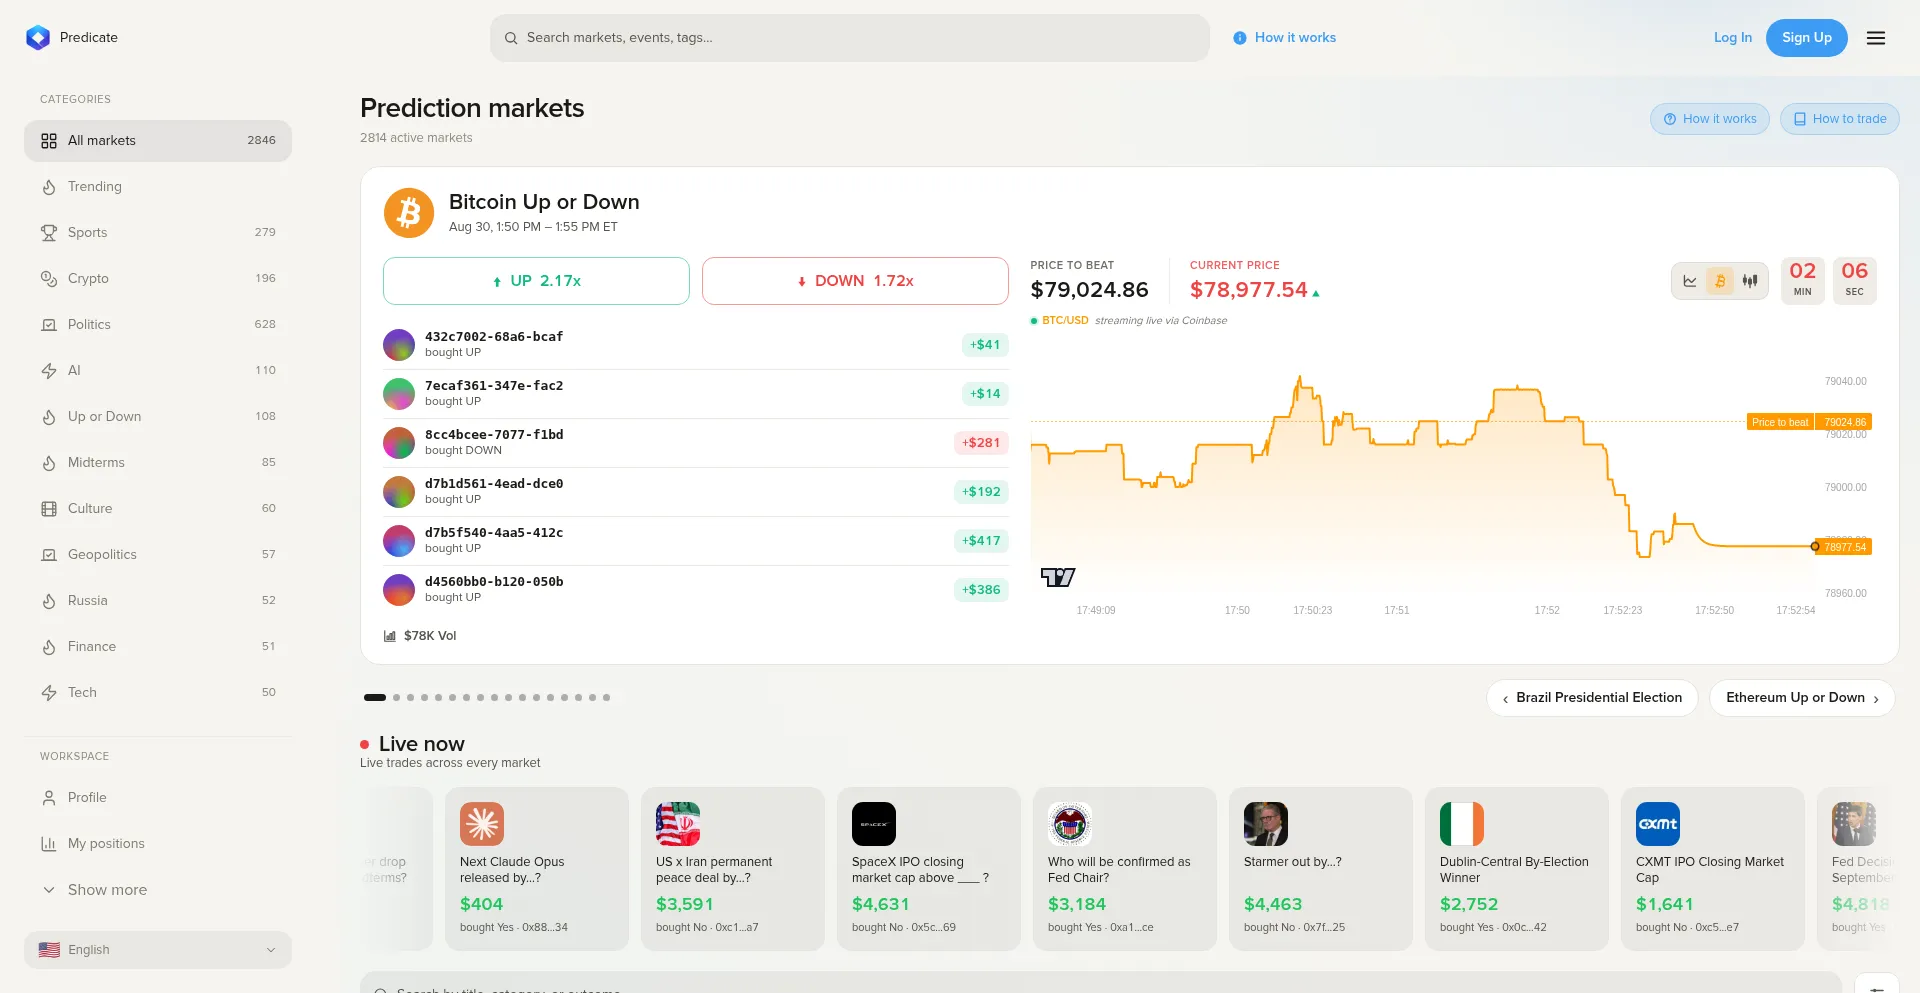Click the Dublin-Central By-Election flag thumbnail
Screen dimensions: 1920x993
pos(1462,824)
